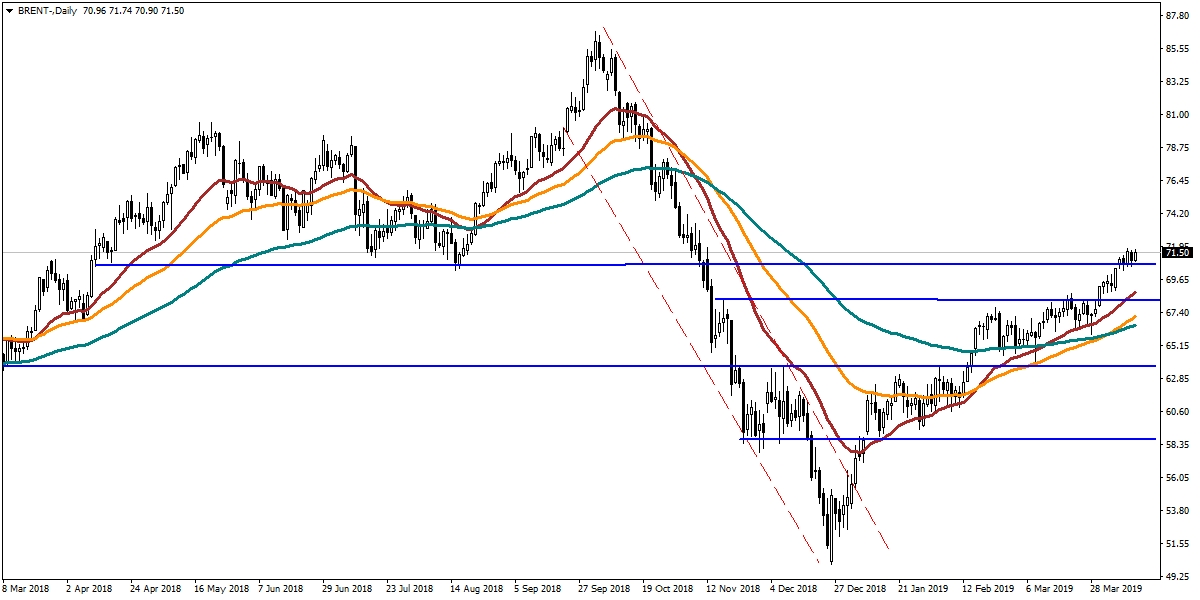Click the 78.75 price axis label
Screen dimensions: 1200x600
point(1177,148)
